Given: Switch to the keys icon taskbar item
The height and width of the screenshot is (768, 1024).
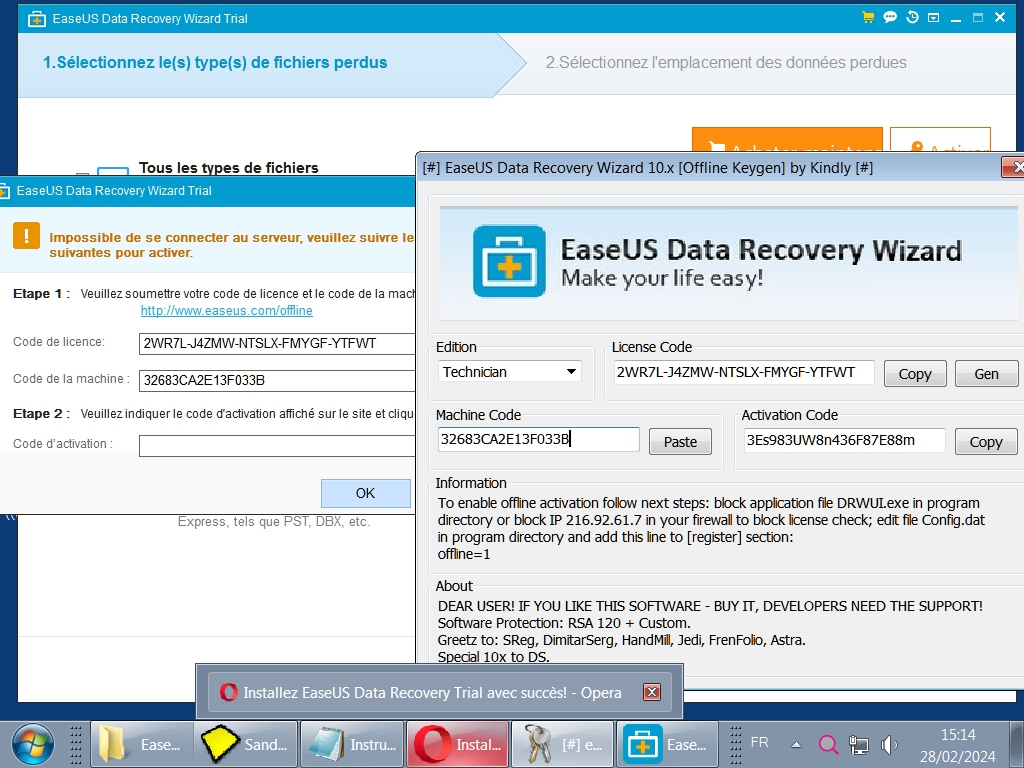Looking at the screenshot, I should click(562, 744).
